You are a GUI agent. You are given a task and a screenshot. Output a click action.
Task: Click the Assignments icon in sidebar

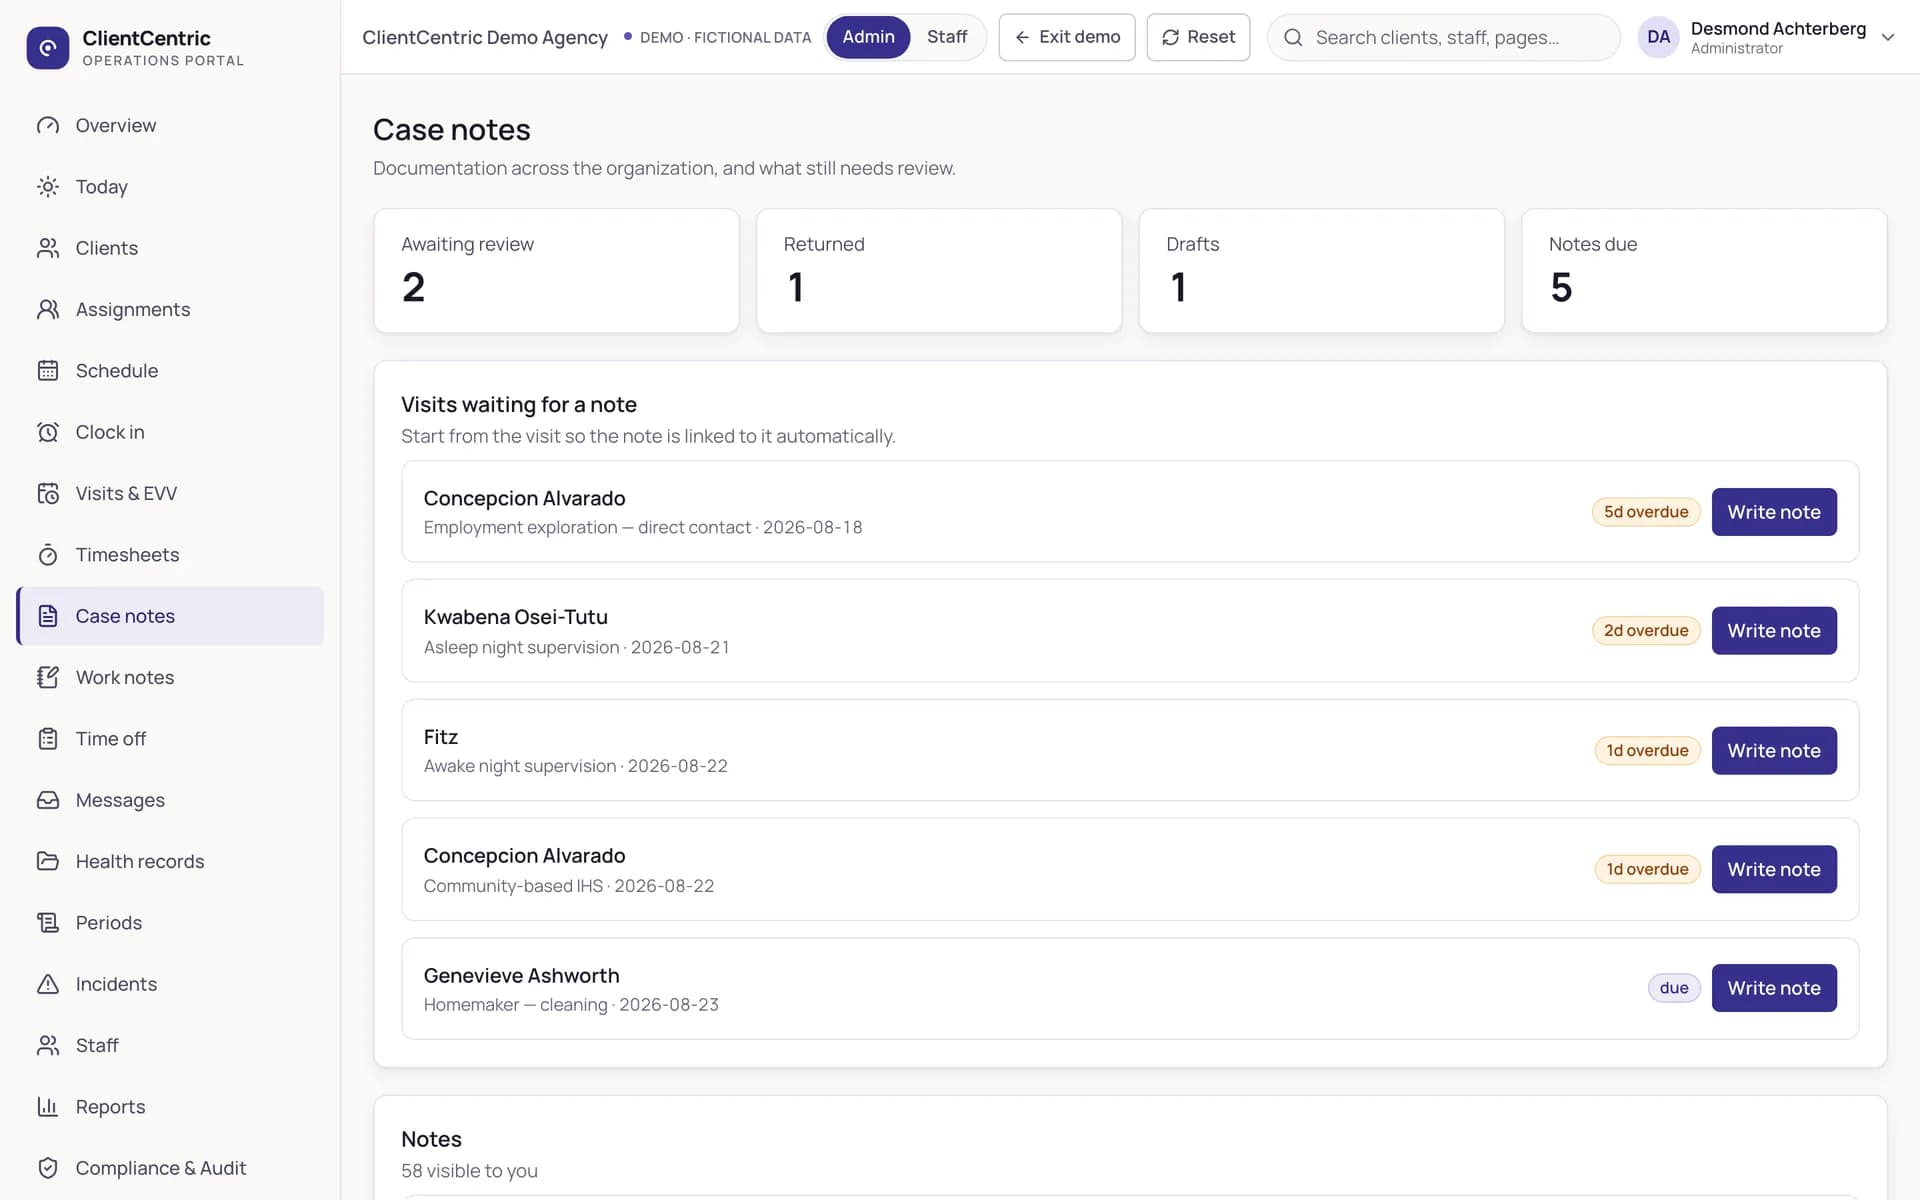pyautogui.click(x=48, y=309)
